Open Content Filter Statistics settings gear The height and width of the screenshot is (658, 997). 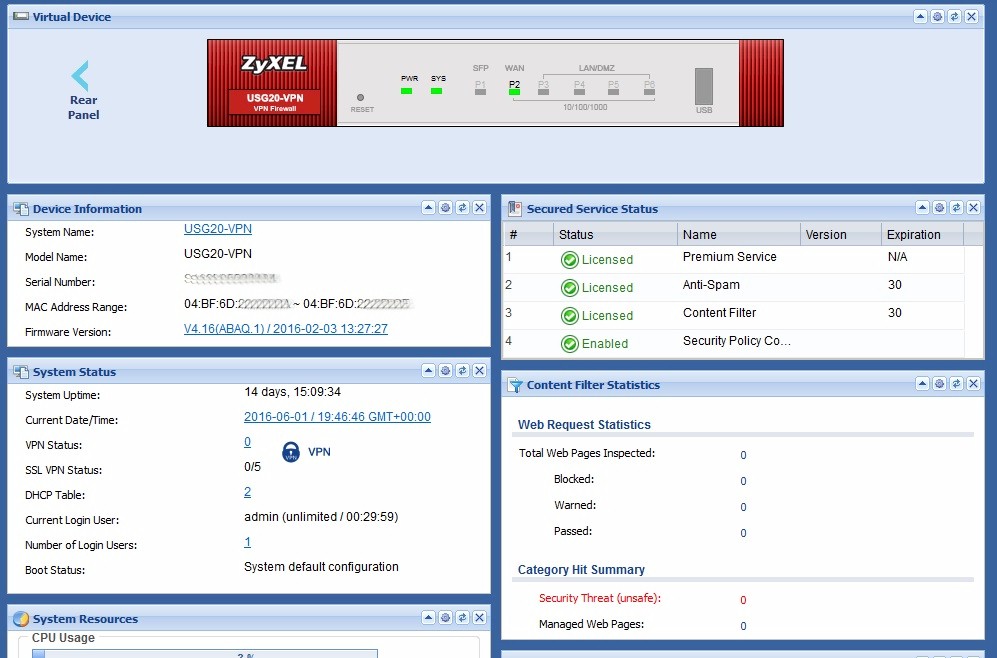940,383
